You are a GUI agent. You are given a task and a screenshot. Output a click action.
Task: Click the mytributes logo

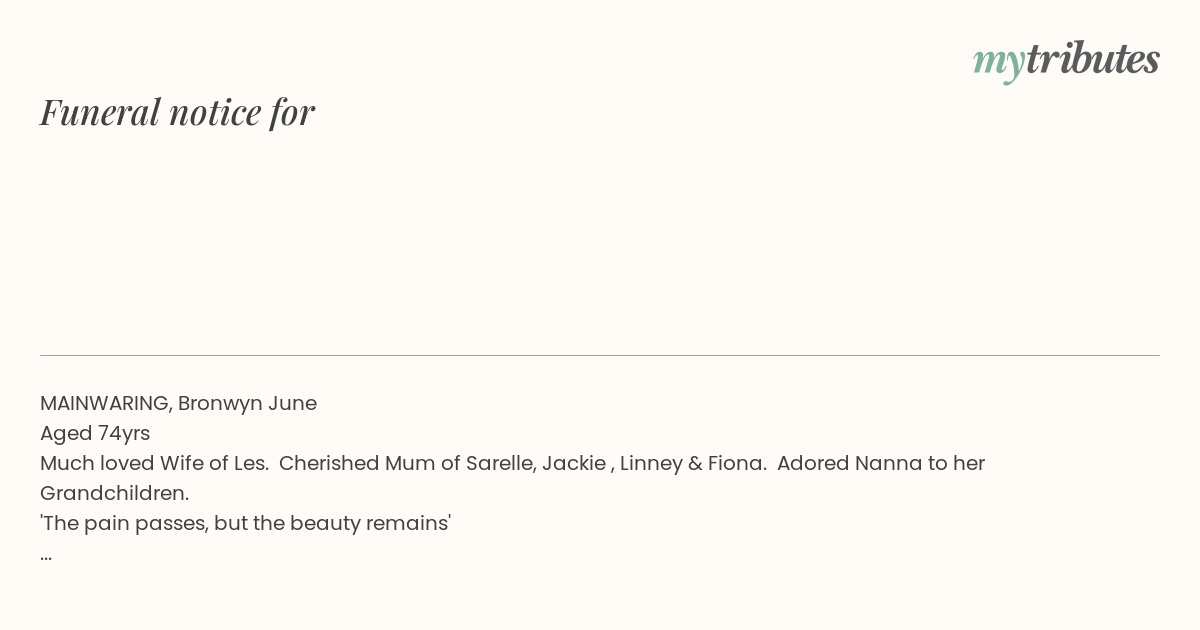tap(1066, 60)
